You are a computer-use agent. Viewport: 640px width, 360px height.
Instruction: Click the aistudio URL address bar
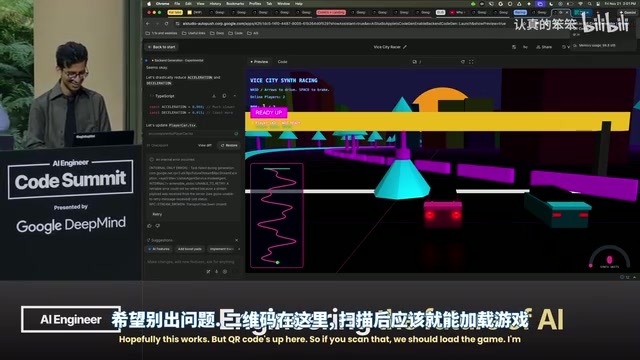coord(344,24)
